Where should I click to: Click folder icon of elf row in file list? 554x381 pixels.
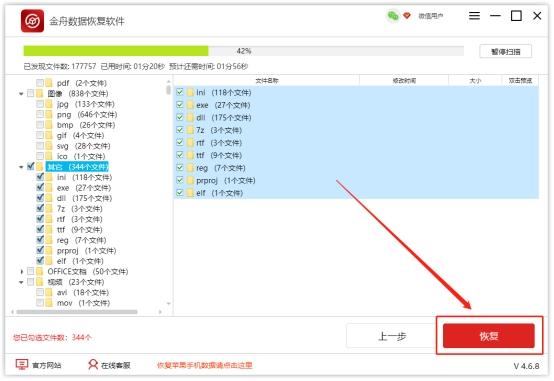point(190,193)
